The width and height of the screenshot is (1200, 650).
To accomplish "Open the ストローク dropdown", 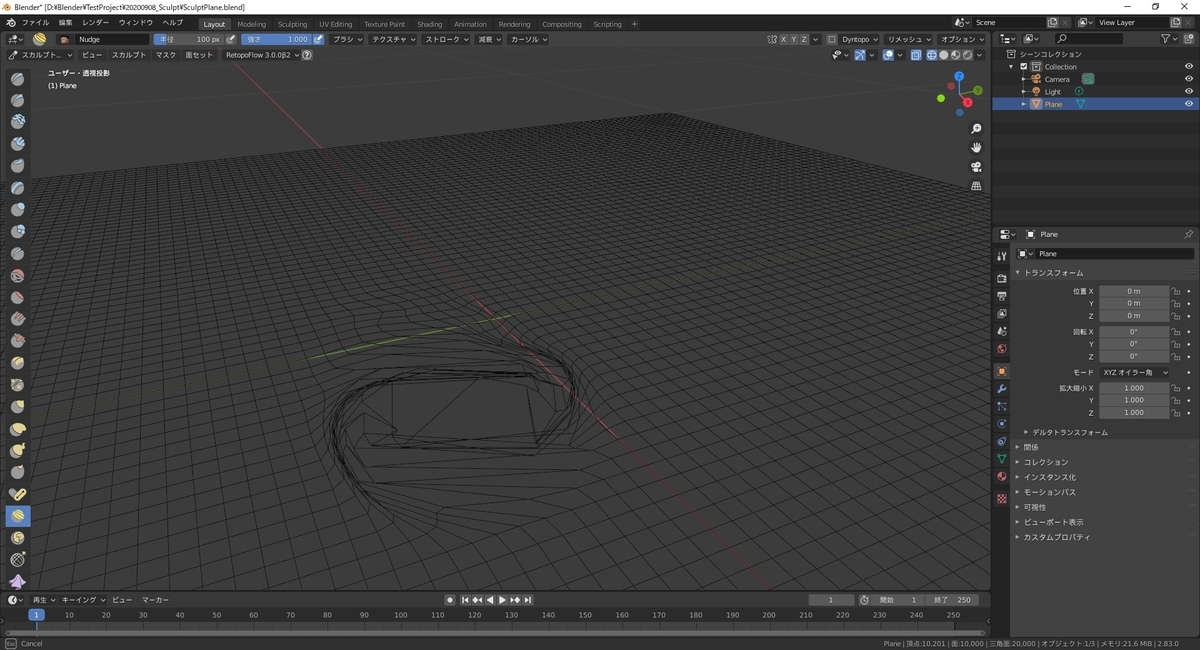I will tap(447, 39).
